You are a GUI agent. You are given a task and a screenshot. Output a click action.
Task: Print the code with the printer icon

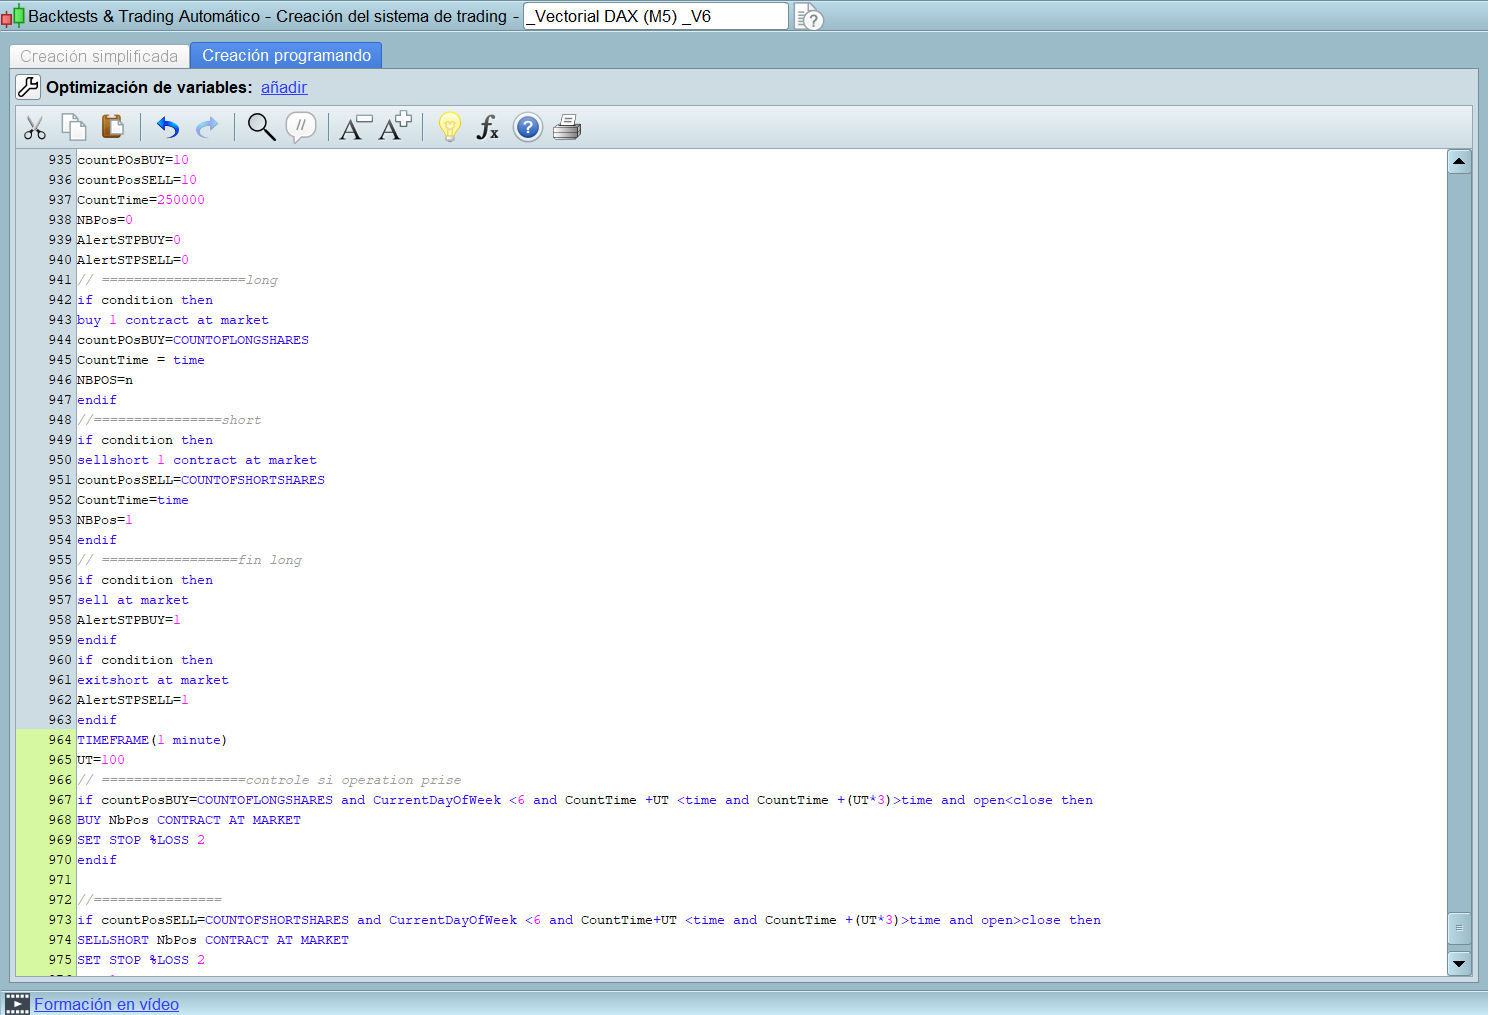[567, 127]
